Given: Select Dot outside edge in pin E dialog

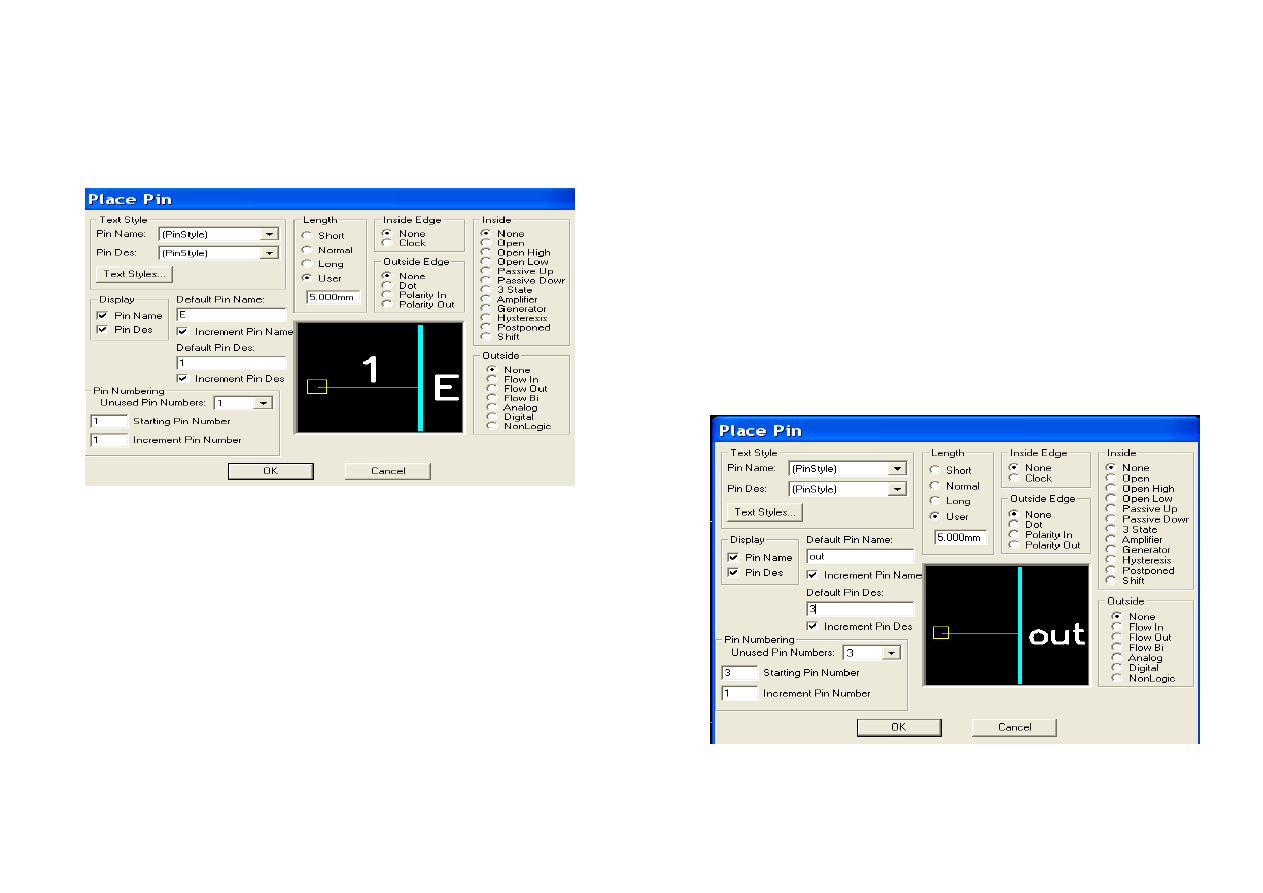Looking at the screenshot, I should point(387,285).
